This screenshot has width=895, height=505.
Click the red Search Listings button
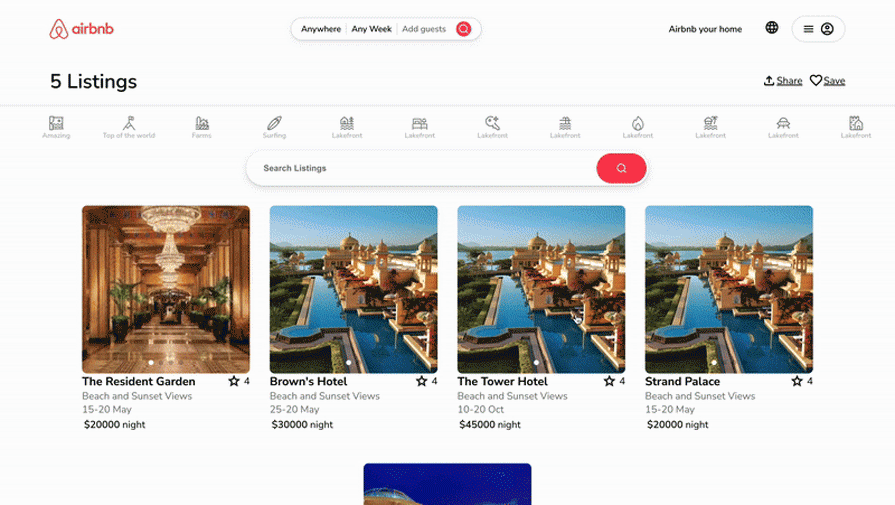pyautogui.click(x=621, y=168)
